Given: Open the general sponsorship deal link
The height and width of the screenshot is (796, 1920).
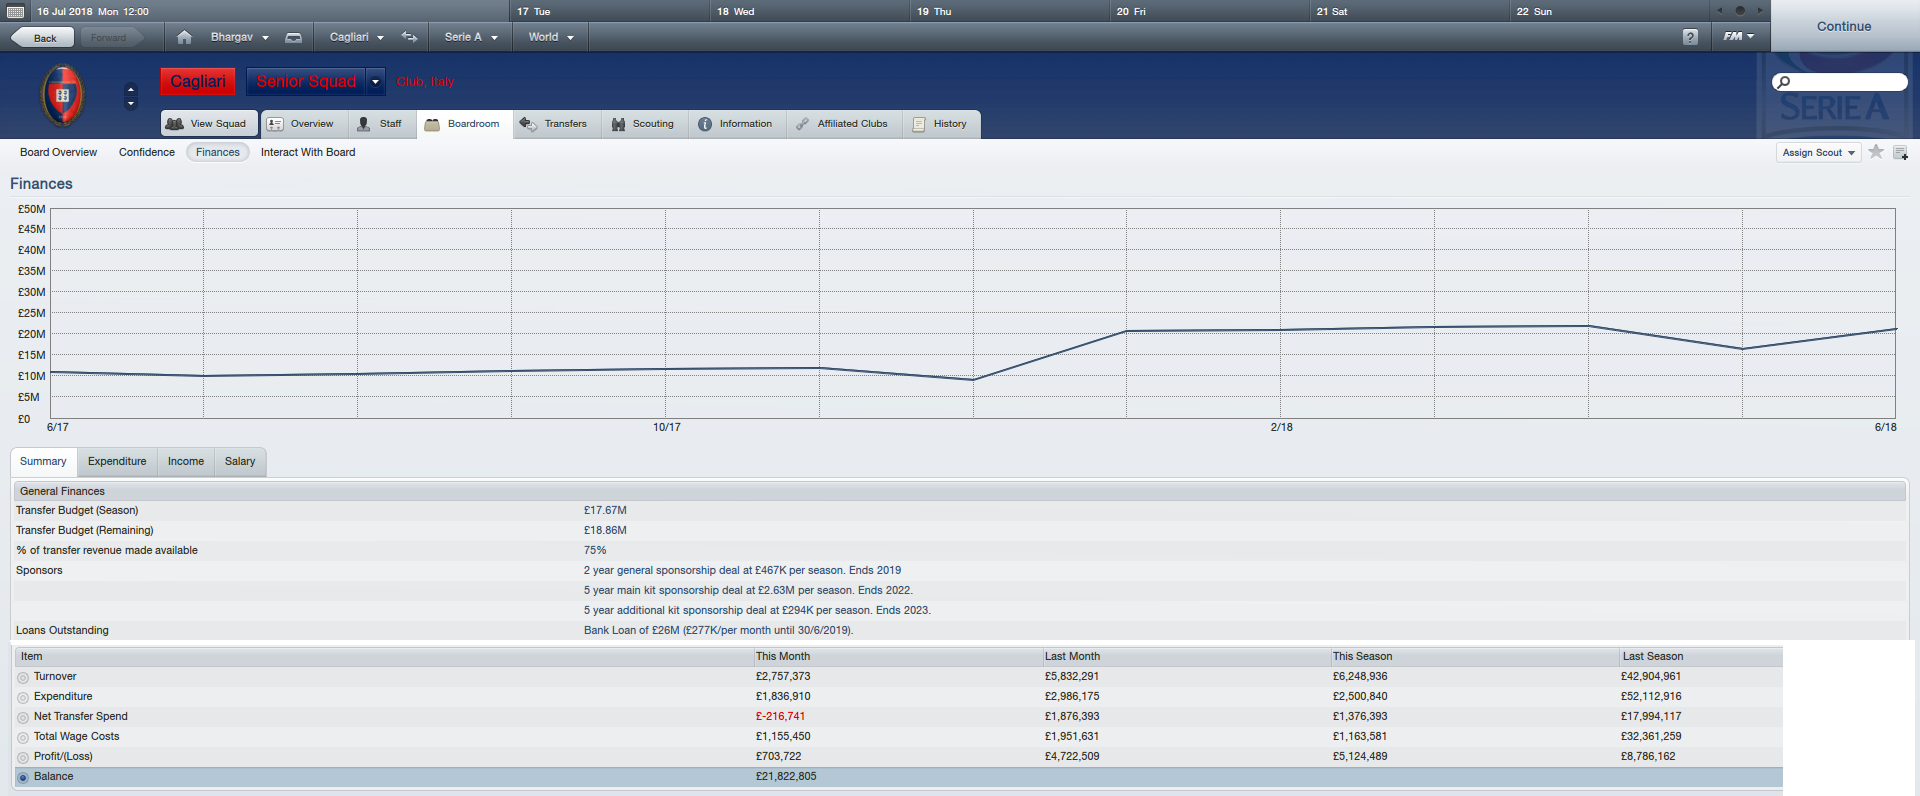Looking at the screenshot, I should (x=742, y=570).
